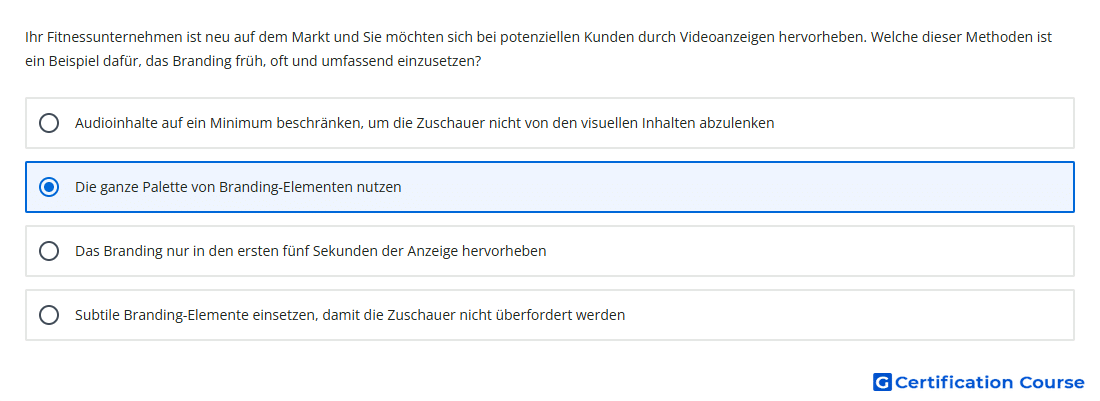This screenshot has width=1100, height=401.
Task: Click the Subtile Branding-Elemente einsetzen answer text
Action: pos(350,315)
